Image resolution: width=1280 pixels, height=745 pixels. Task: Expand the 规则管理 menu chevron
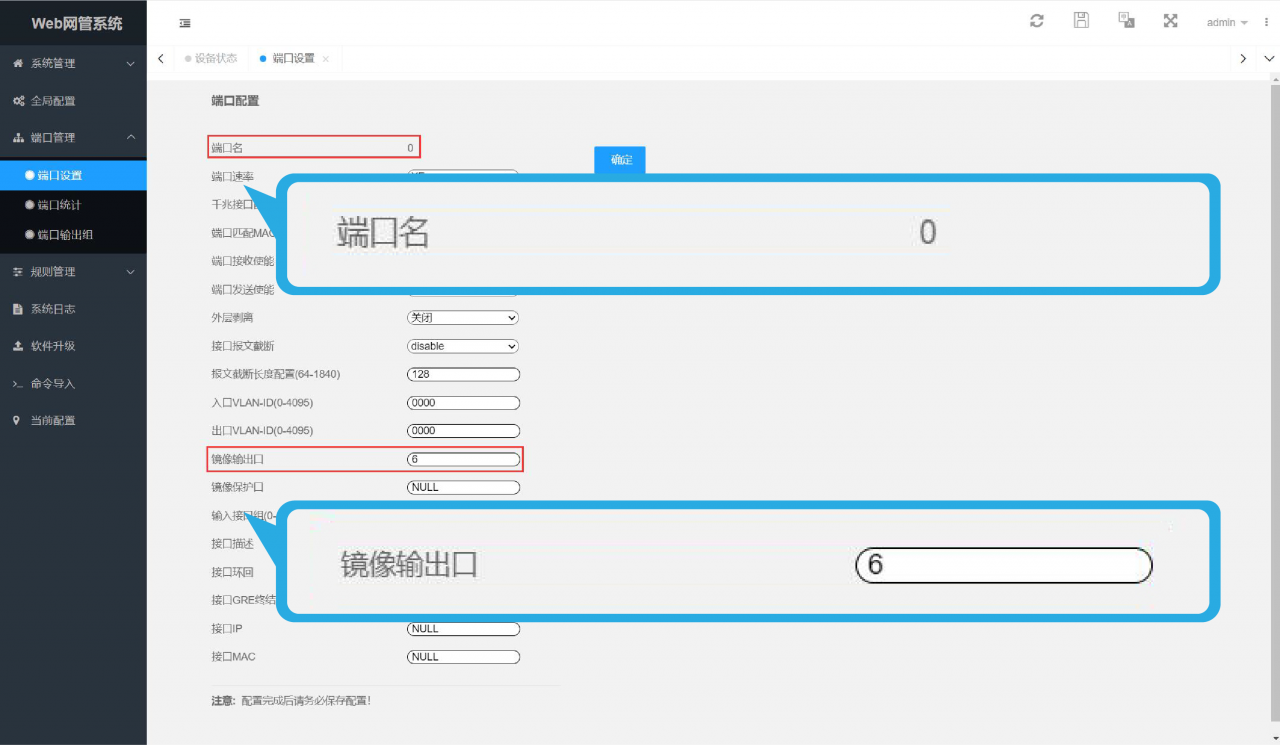(x=131, y=272)
